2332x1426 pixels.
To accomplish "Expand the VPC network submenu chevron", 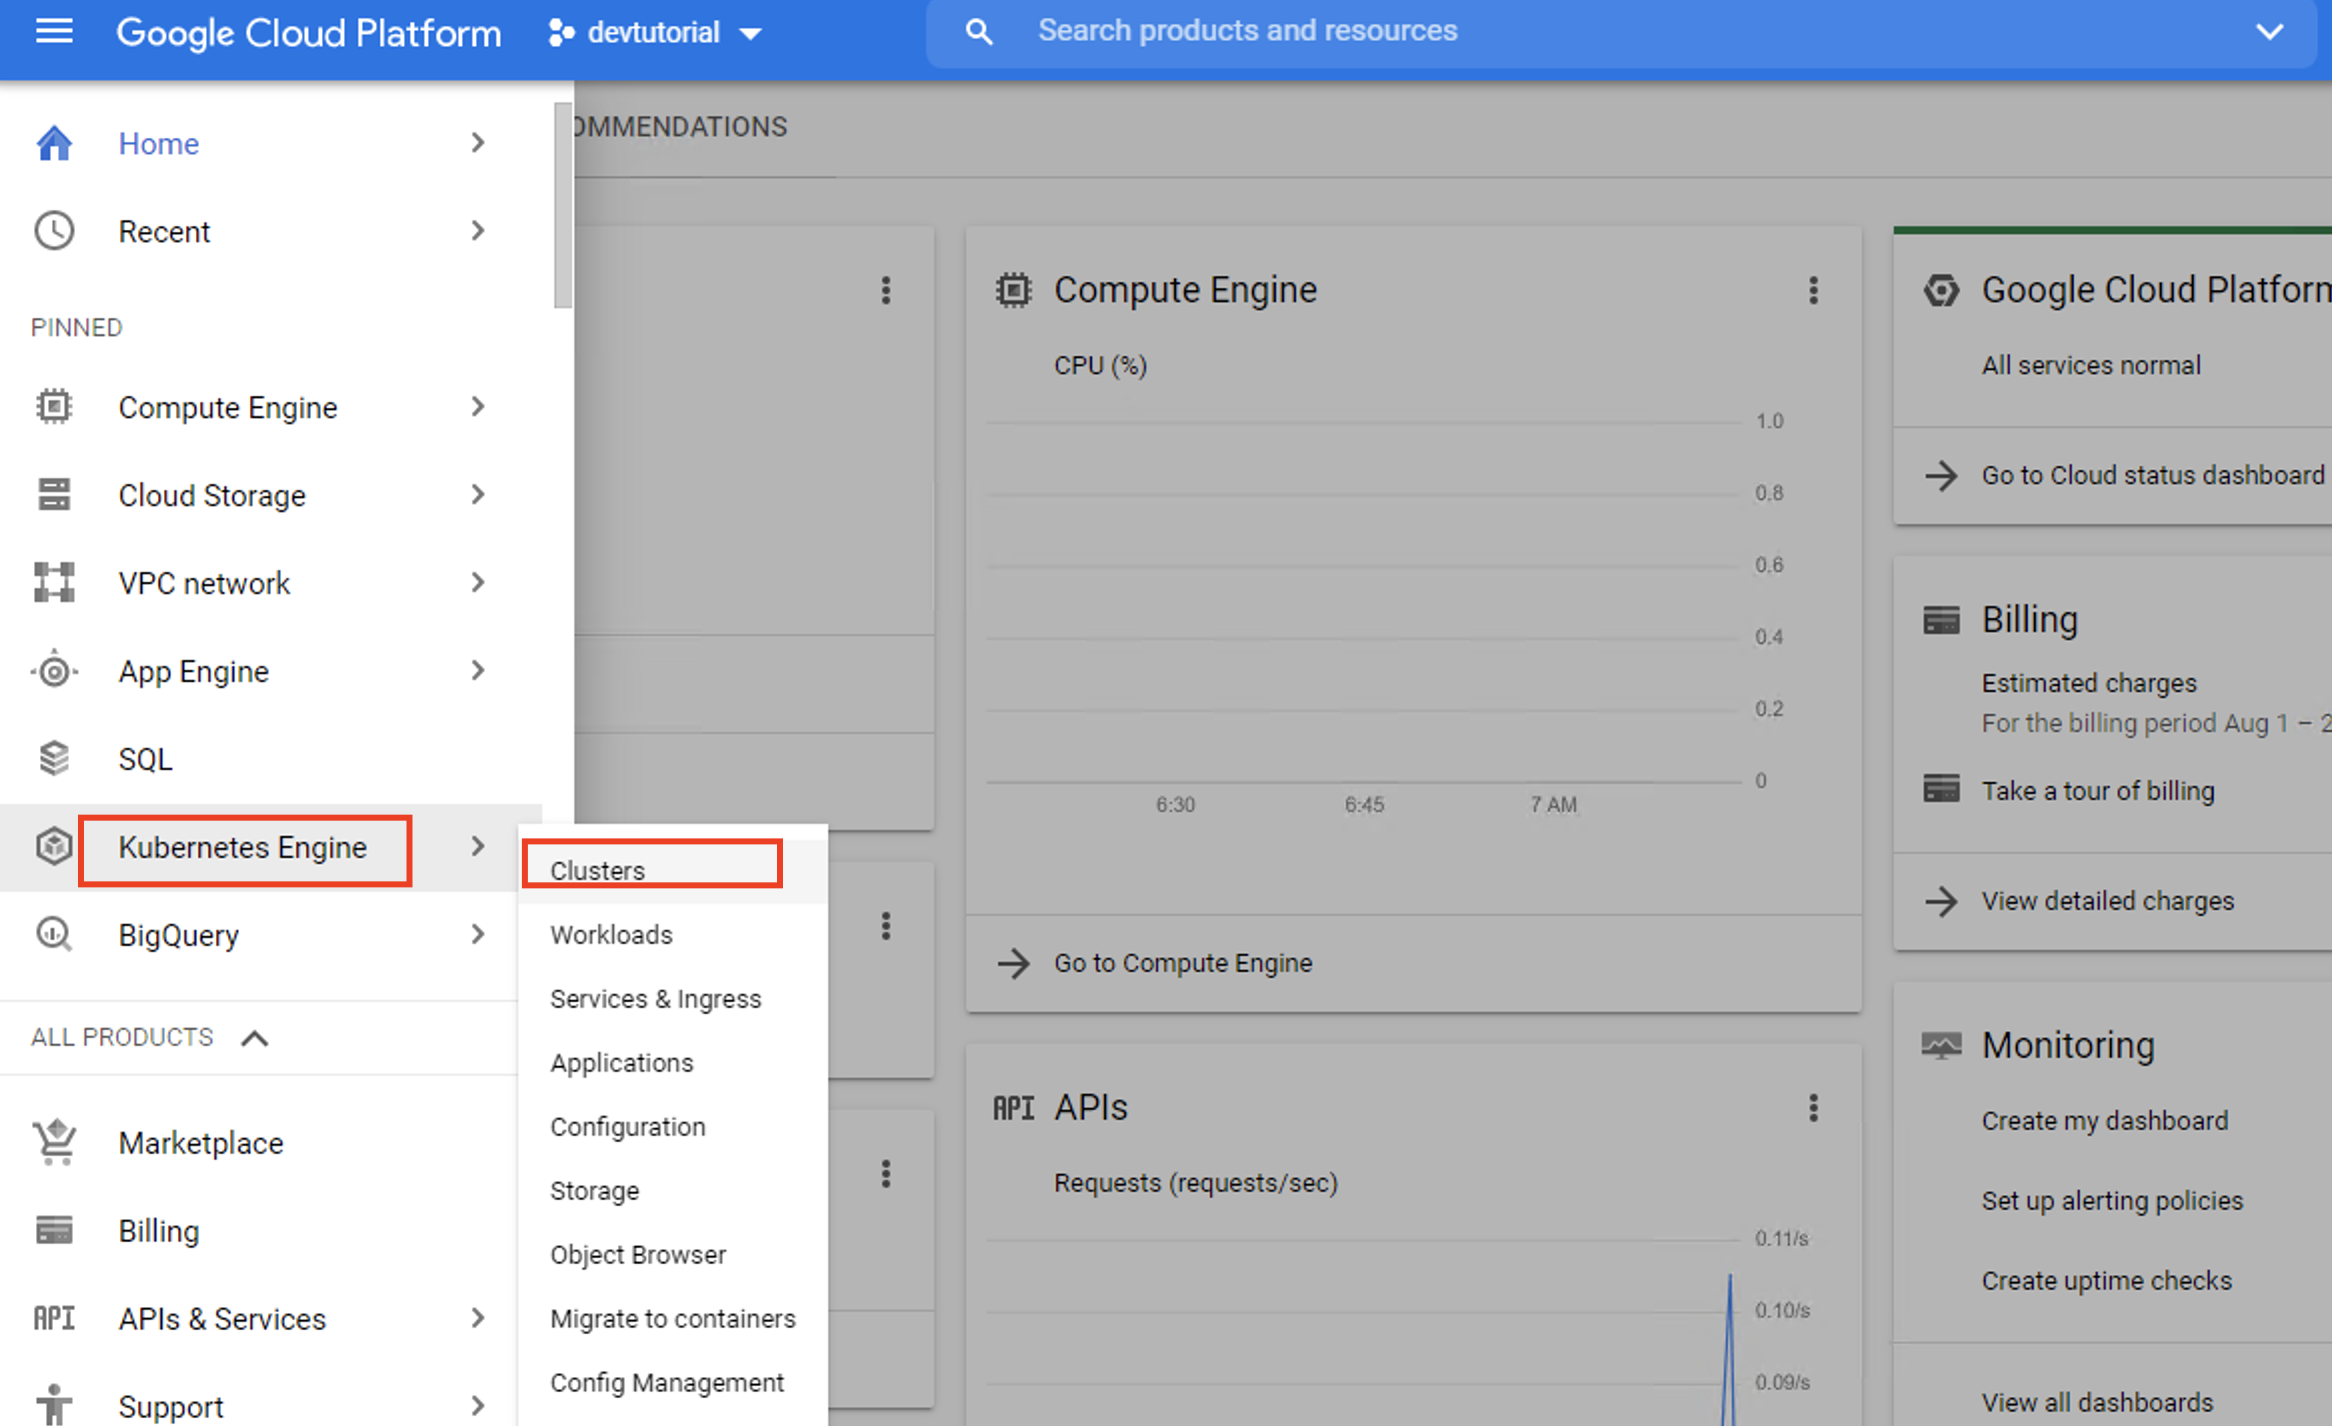I will click(x=478, y=583).
